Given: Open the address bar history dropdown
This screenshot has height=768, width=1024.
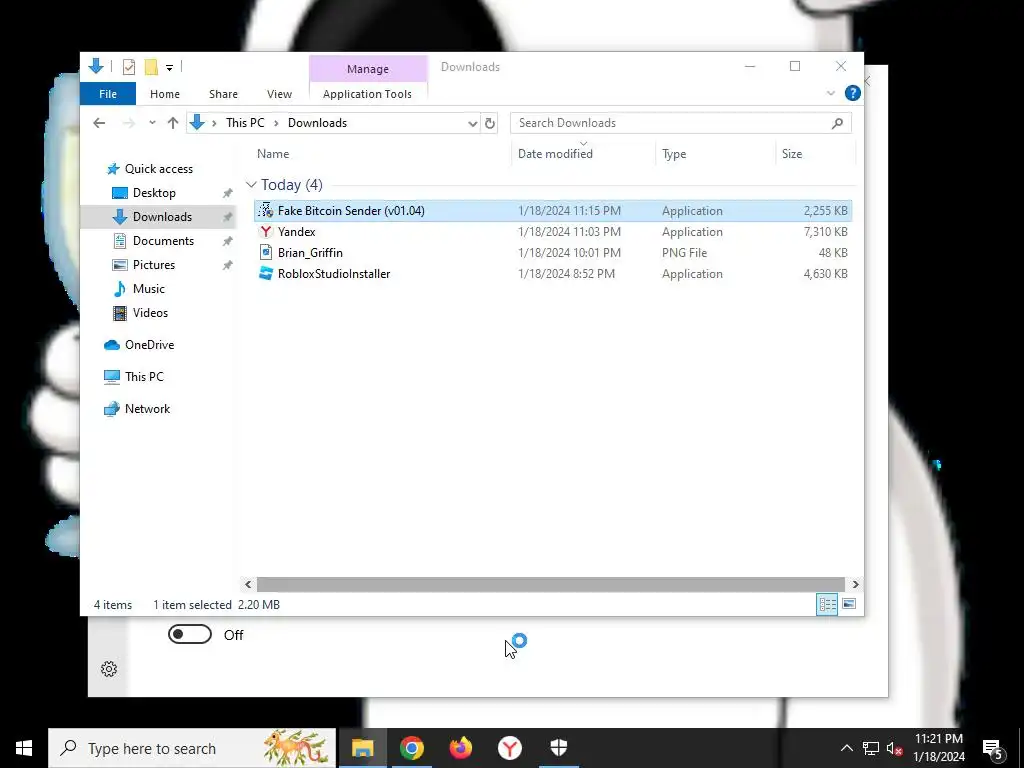Looking at the screenshot, I should (x=473, y=123).
